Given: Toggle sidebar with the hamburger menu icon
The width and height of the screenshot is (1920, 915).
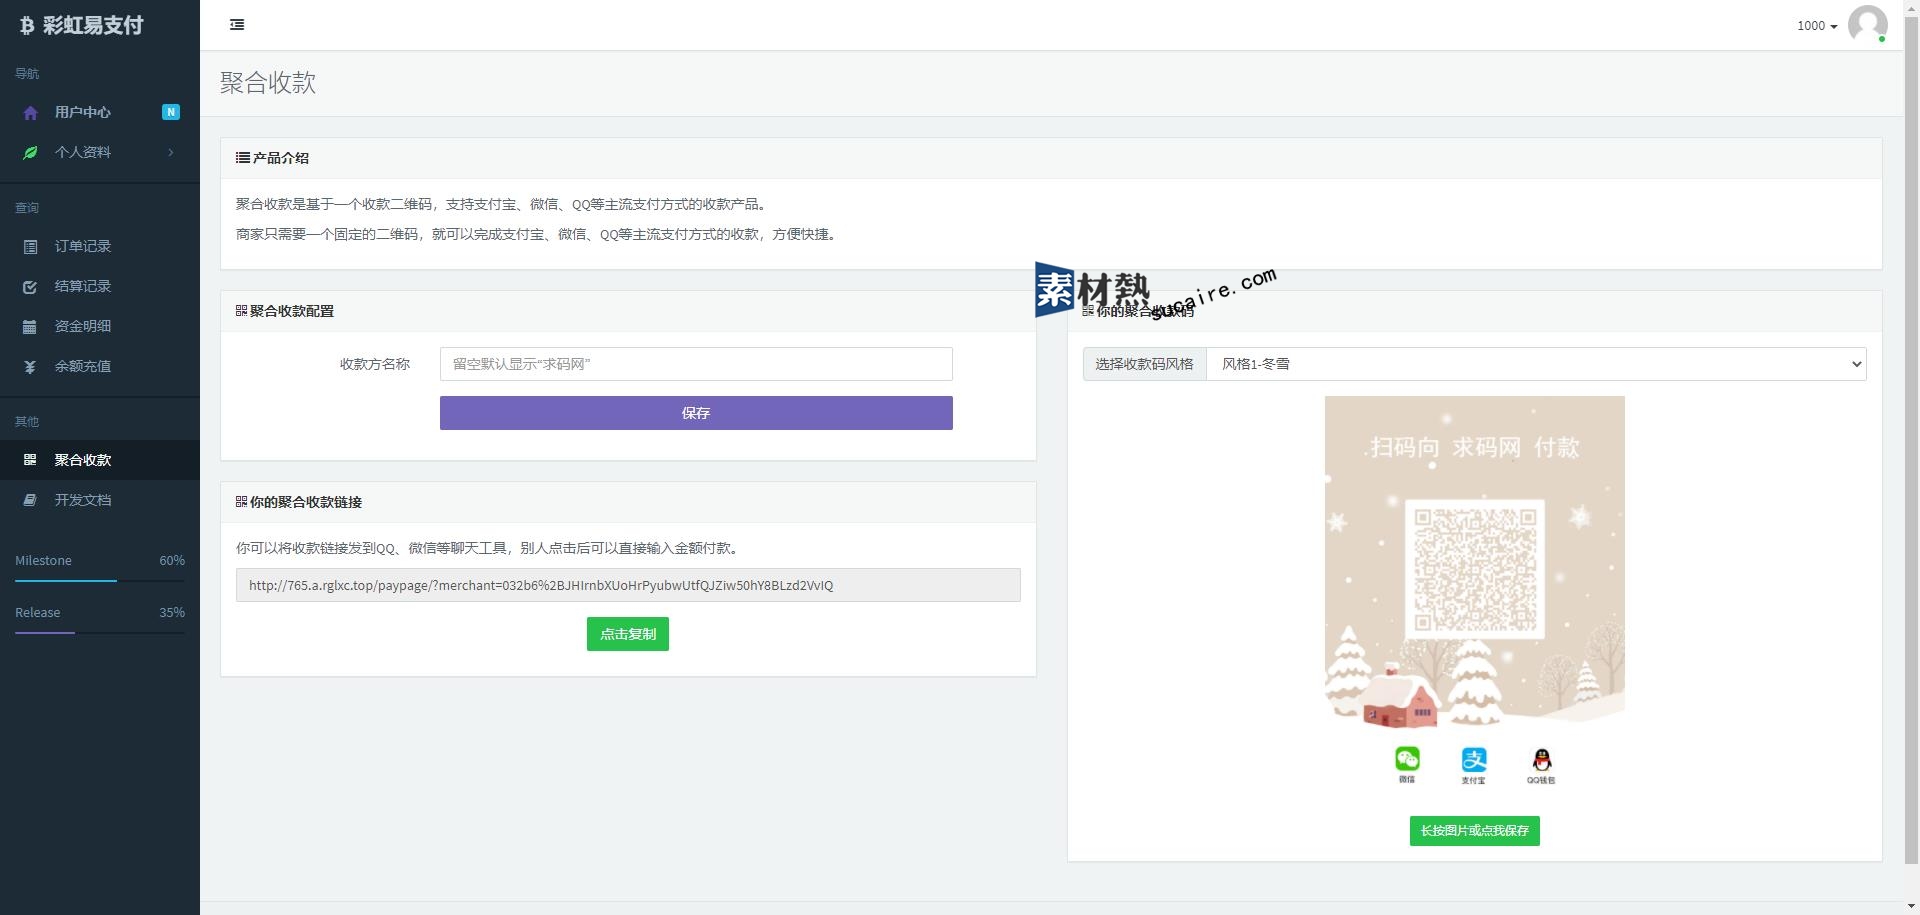Looking at the screenshot, I should 237,25.
